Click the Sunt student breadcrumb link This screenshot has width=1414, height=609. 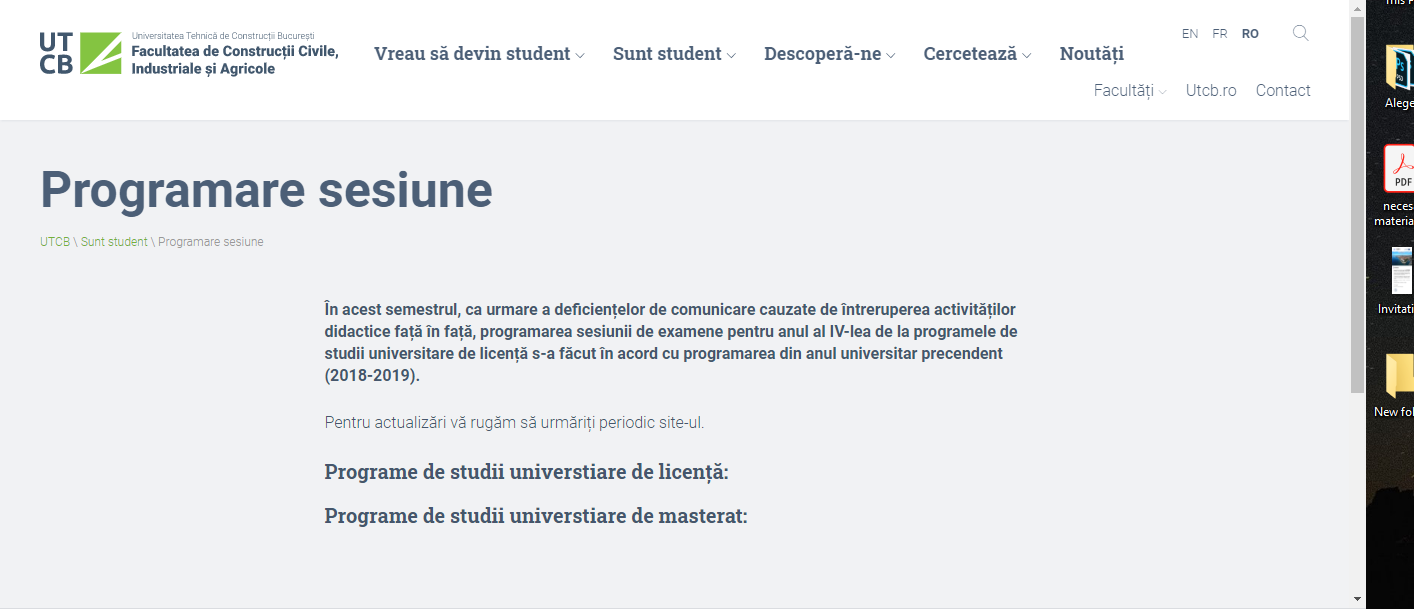114,242
